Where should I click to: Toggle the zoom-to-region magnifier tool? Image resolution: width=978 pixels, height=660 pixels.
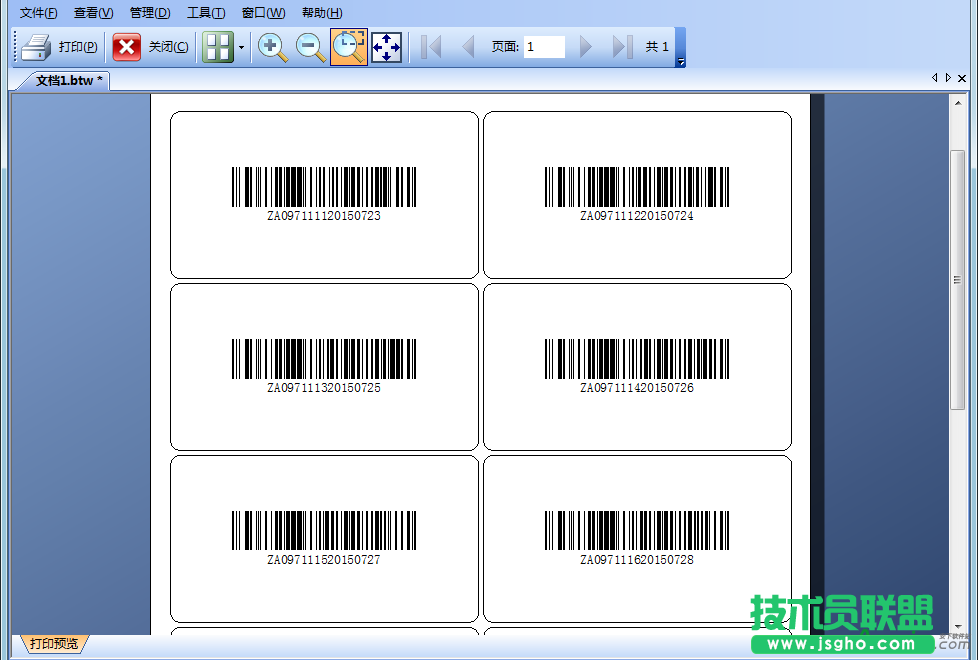tap(348, 47)
